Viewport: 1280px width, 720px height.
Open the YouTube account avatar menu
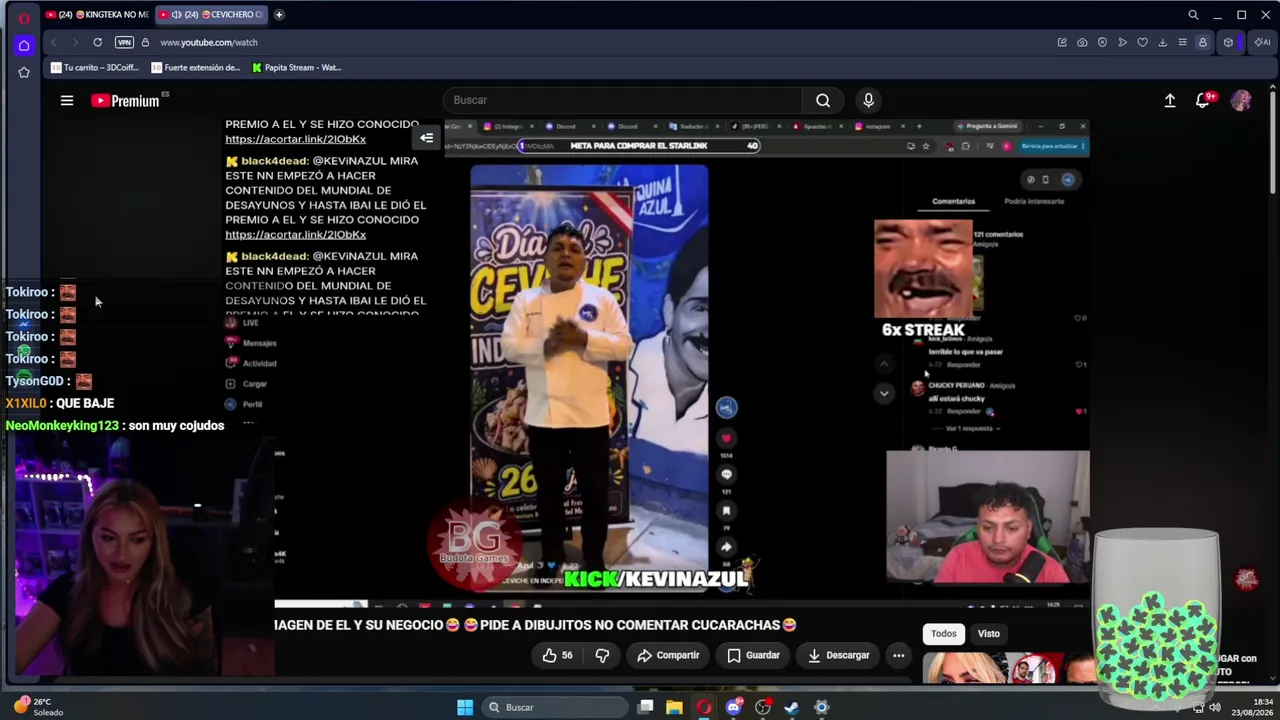[x=1241, y=100]
